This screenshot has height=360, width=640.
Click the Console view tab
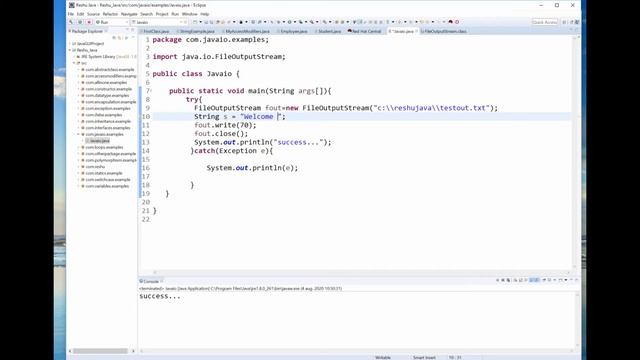tap(150, 281)
